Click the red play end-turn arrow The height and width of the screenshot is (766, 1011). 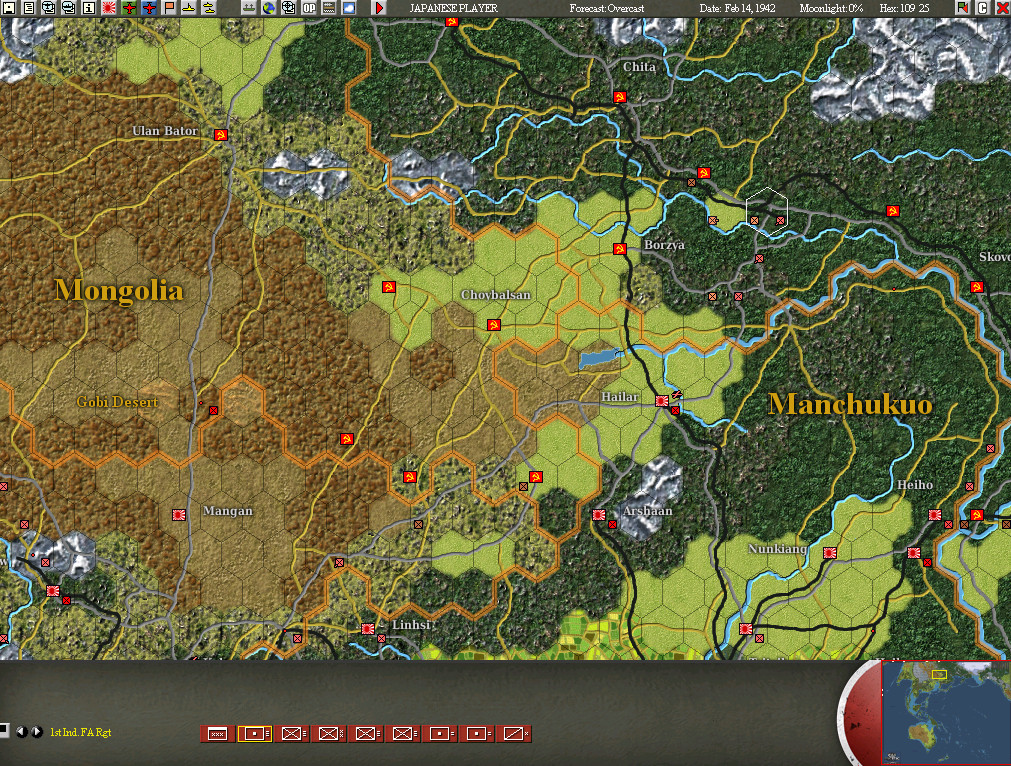click(380, 8)
